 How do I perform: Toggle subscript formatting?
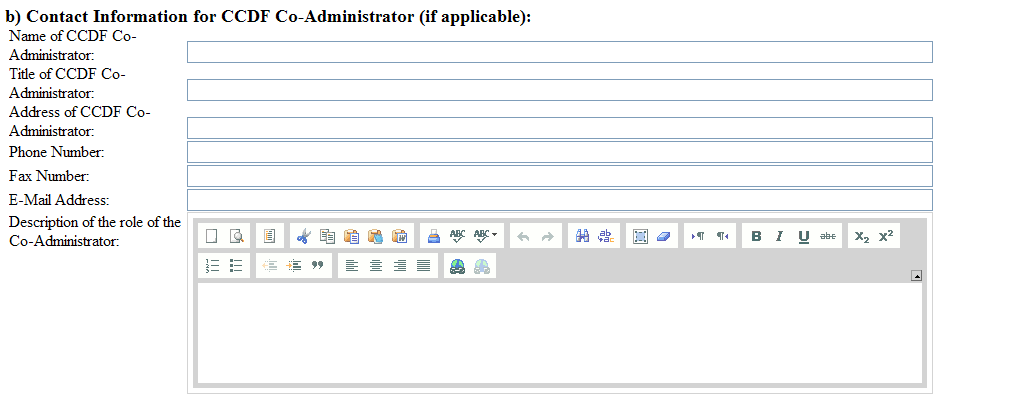pyautogui.click(x=862, y=237)
